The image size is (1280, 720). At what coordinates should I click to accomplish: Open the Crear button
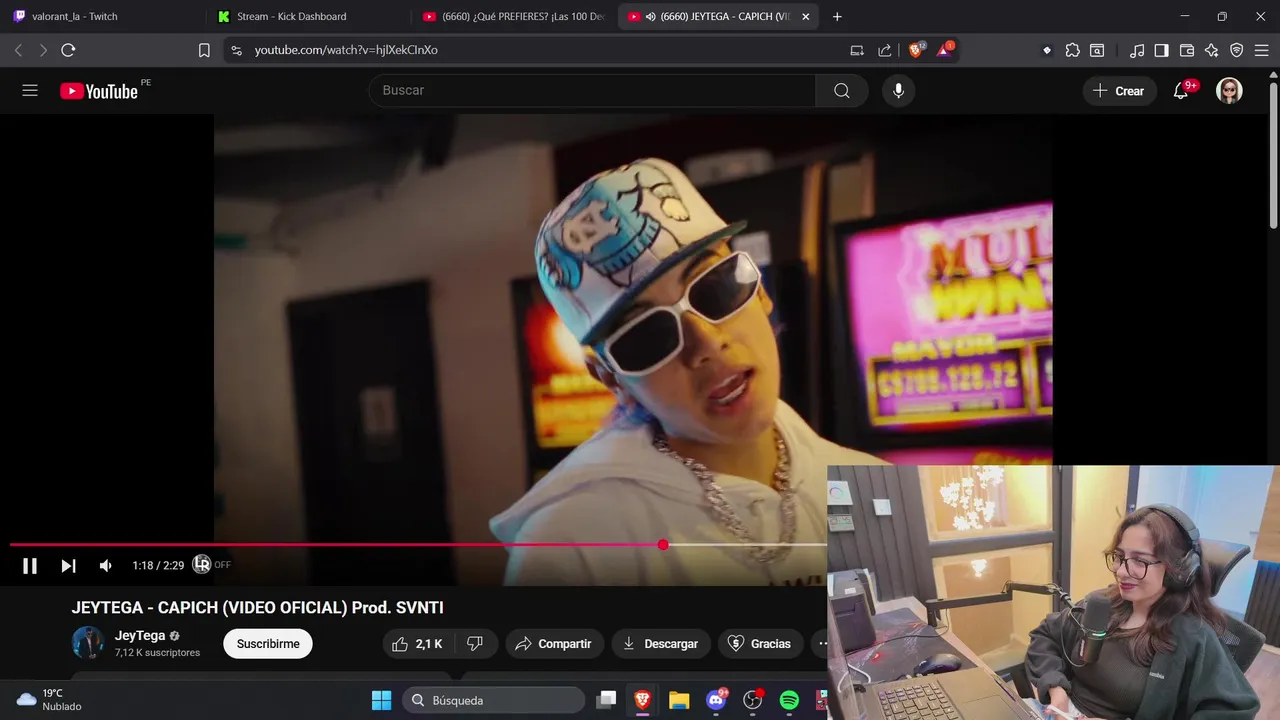point(1119,90)
